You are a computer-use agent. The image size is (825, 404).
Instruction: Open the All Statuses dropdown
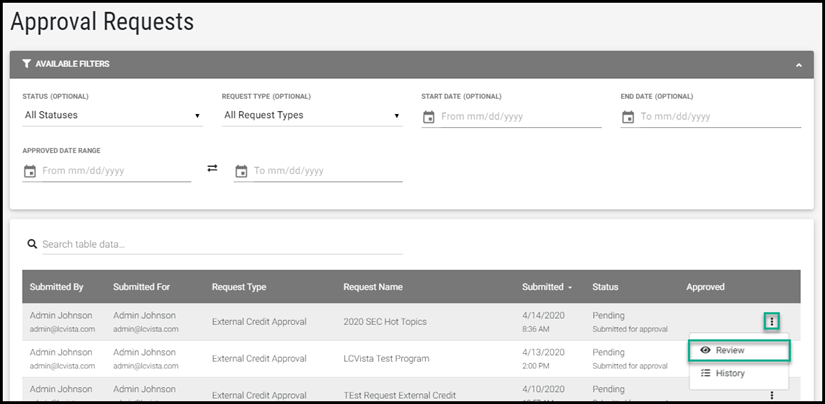pyautogui.click(x=112, y=116)
